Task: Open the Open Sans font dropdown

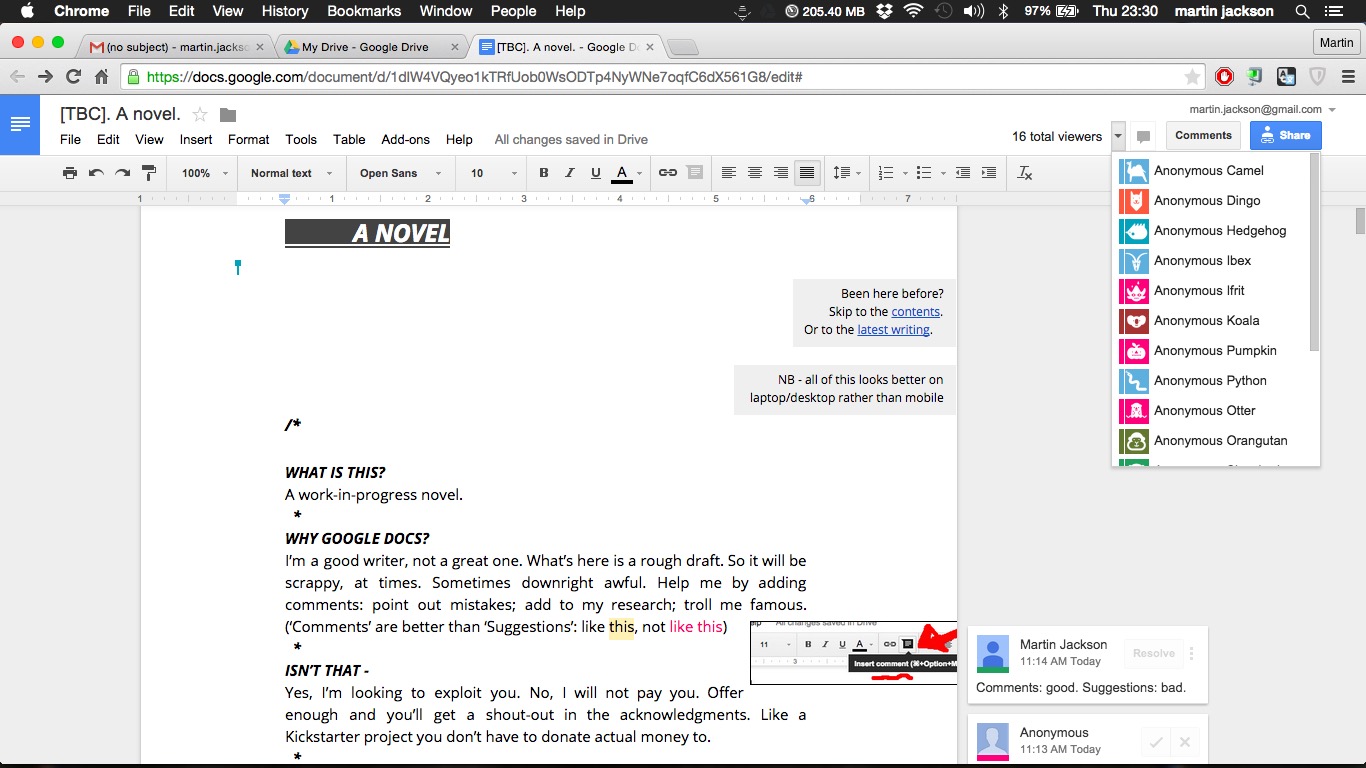Action: pos(400,173)
